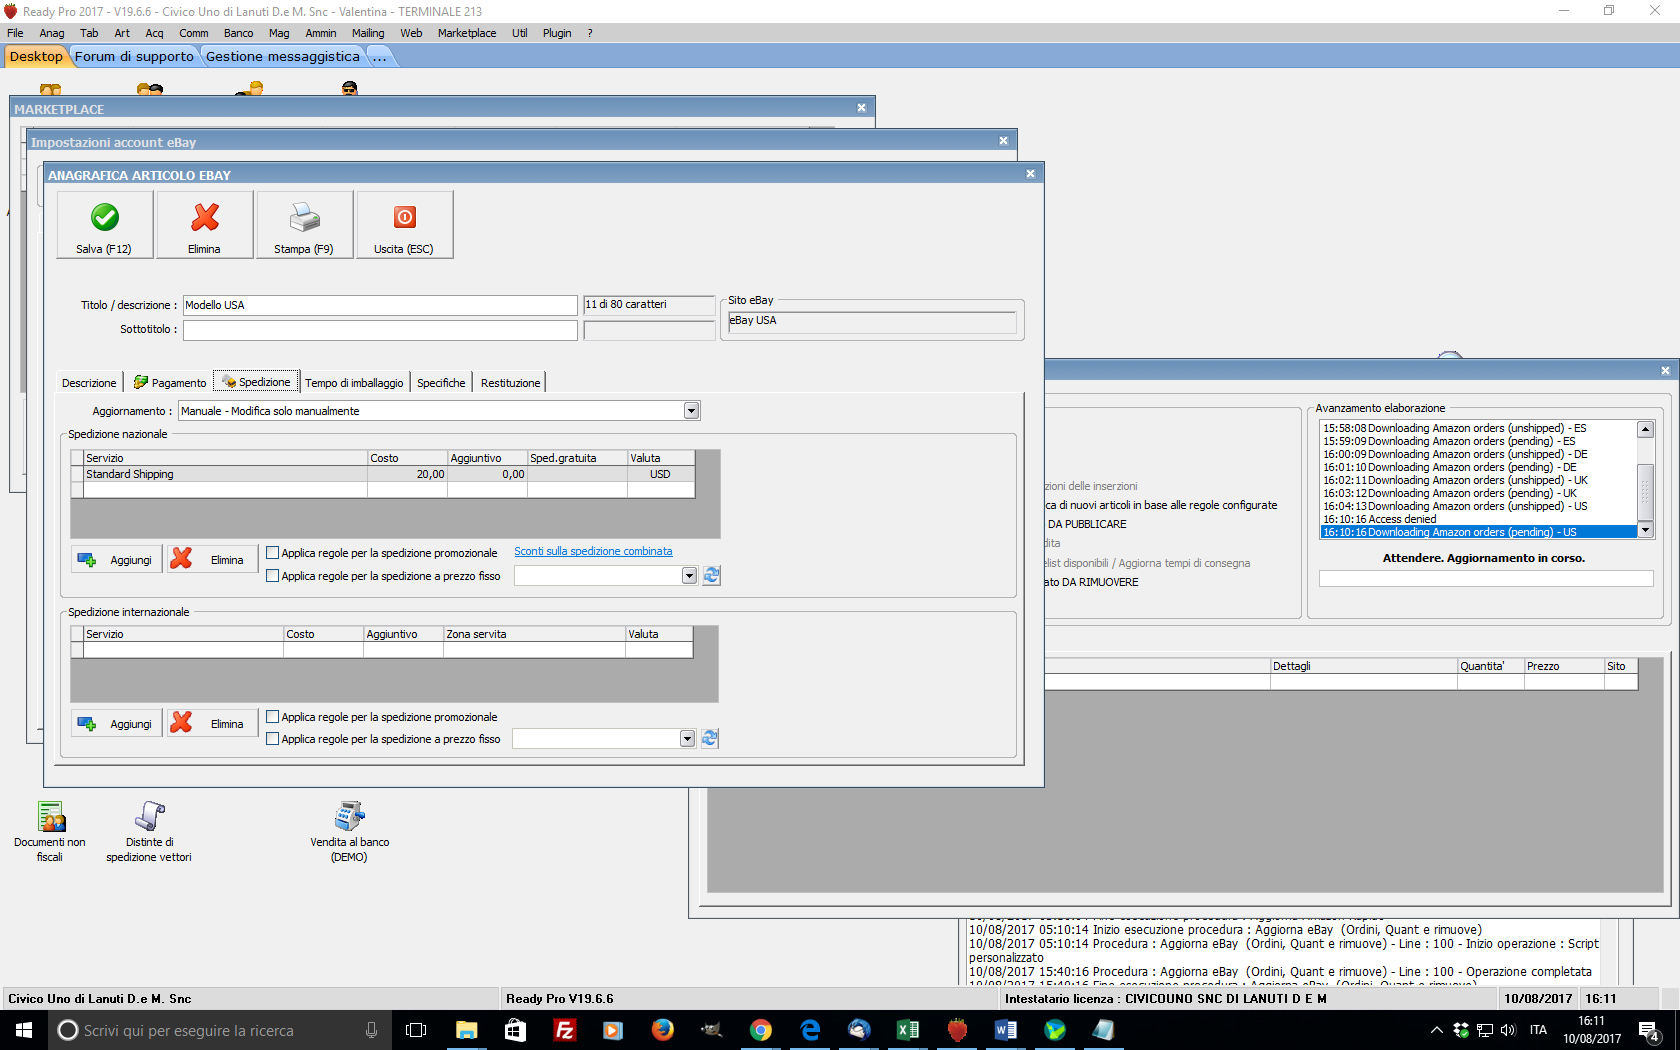Open Documenti non fiscali desktop icon
The width and height of the screenshot is (1680, 1050).
[x=50, y=832]
